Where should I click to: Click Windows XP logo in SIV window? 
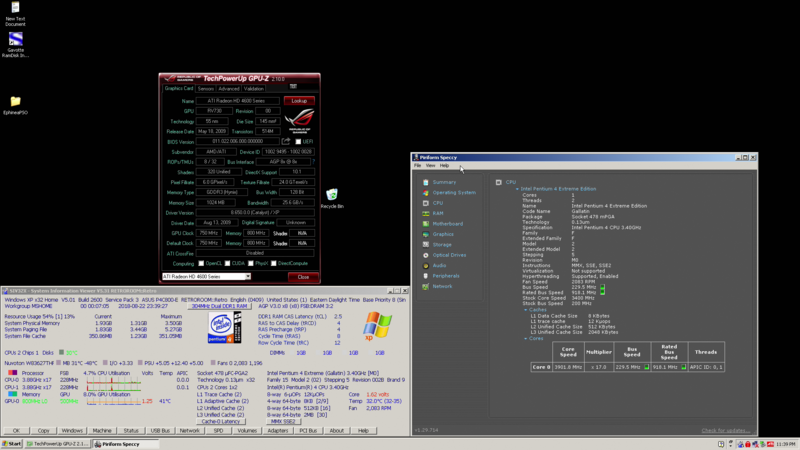click(378, 326)
